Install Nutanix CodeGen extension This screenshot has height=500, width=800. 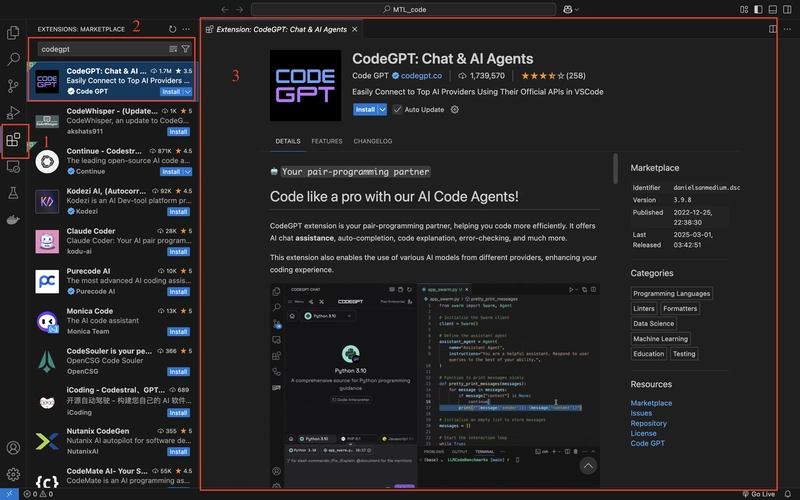coord(178,452)
